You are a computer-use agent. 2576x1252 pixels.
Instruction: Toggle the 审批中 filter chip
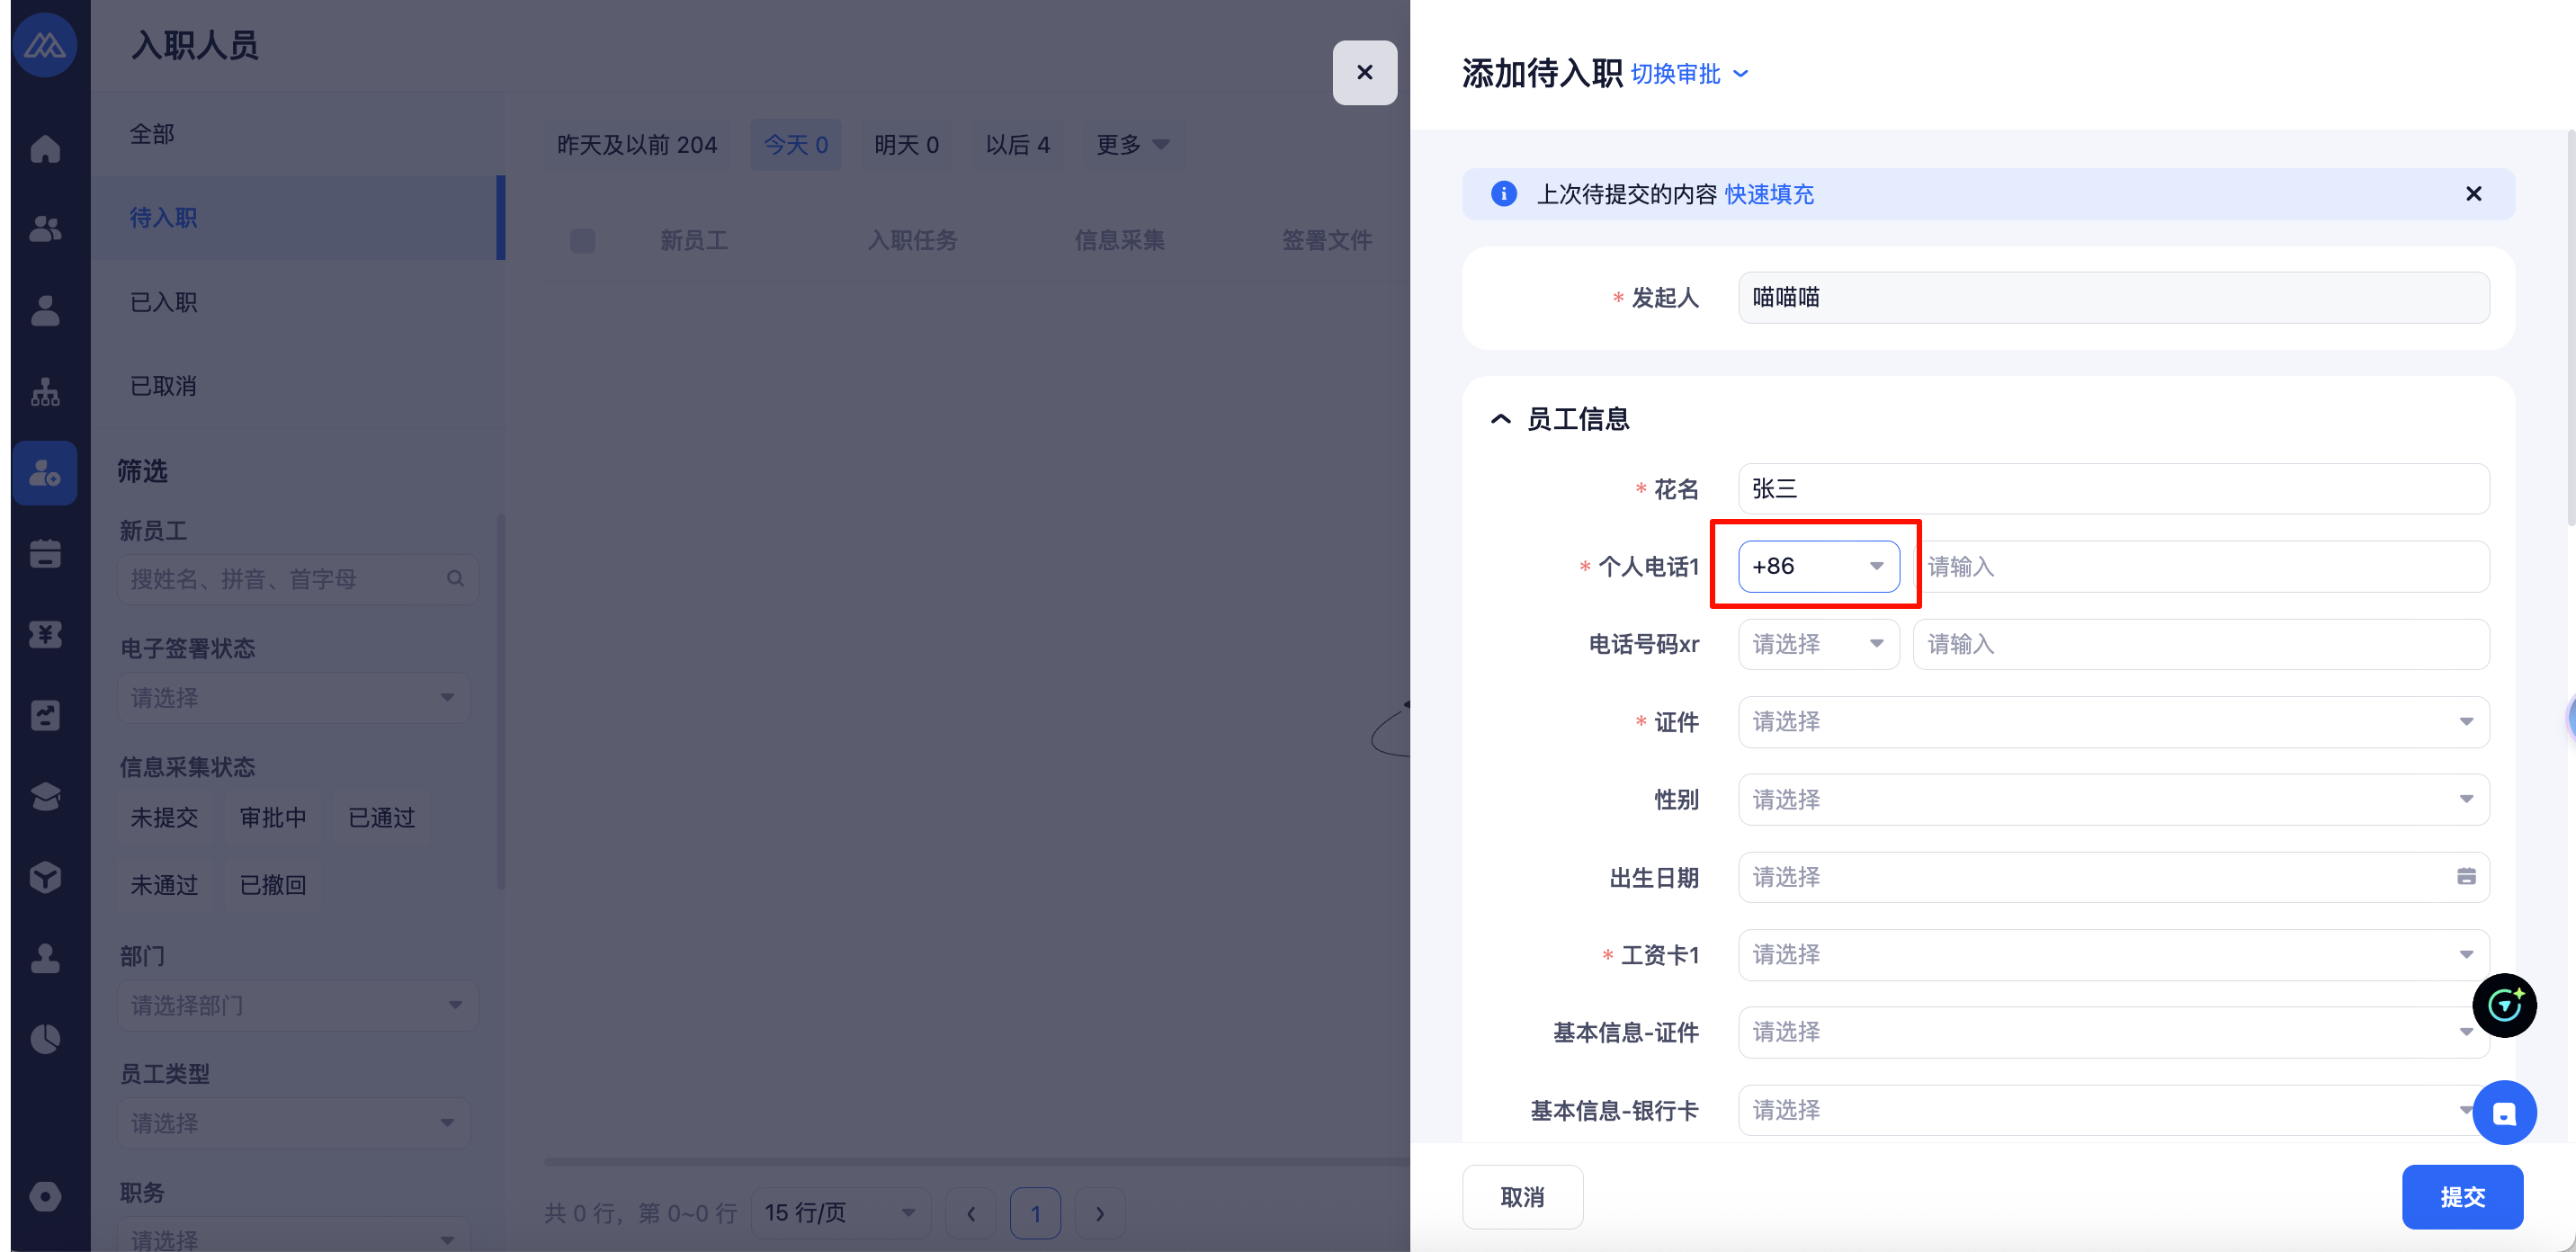pos(272,818)
